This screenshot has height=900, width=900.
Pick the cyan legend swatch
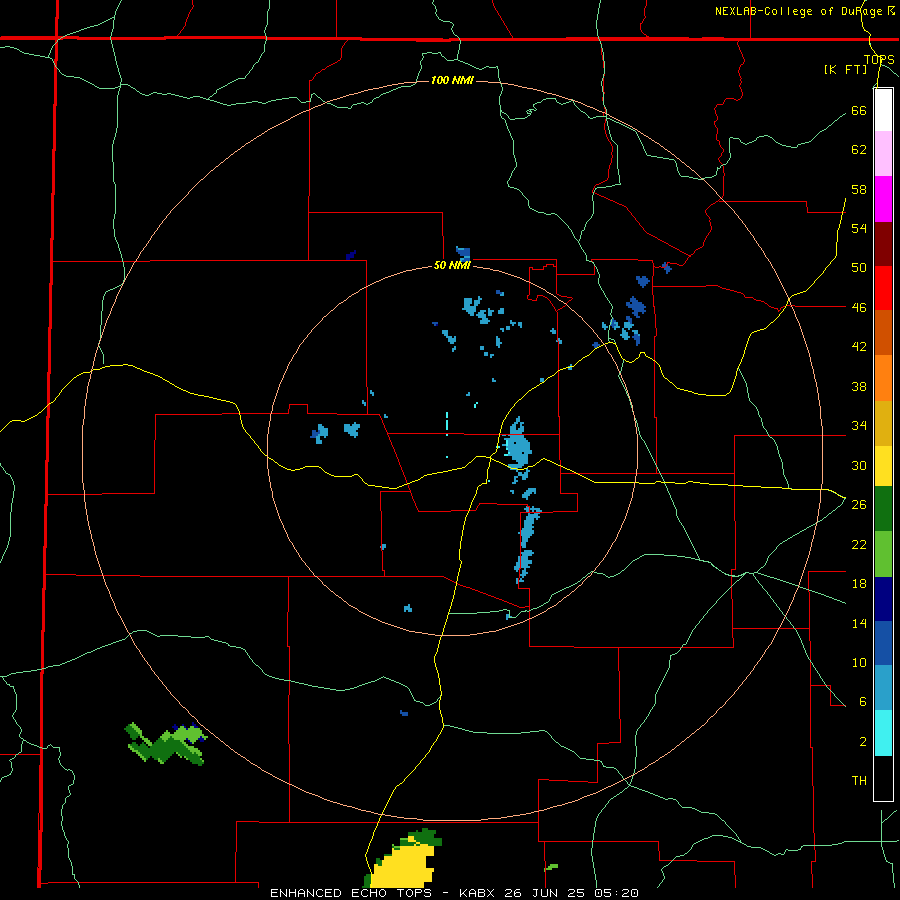[883, 733]
